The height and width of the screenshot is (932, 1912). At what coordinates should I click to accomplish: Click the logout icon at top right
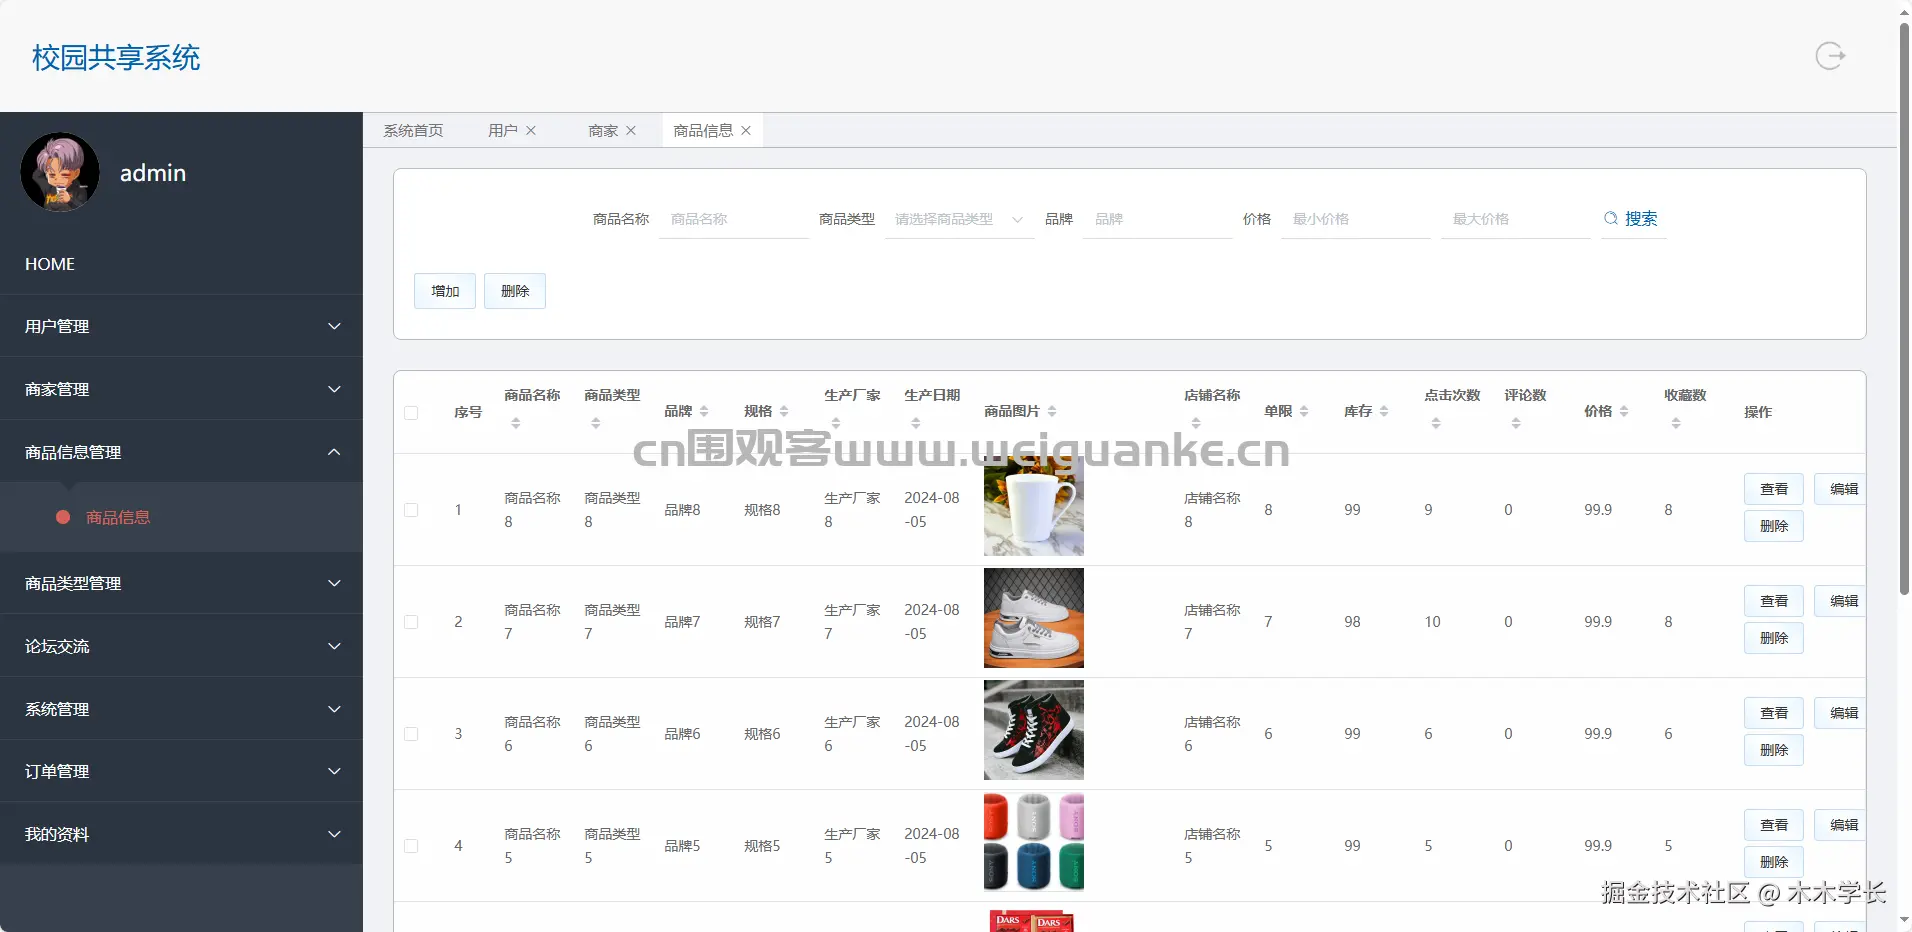[1830, 56]
